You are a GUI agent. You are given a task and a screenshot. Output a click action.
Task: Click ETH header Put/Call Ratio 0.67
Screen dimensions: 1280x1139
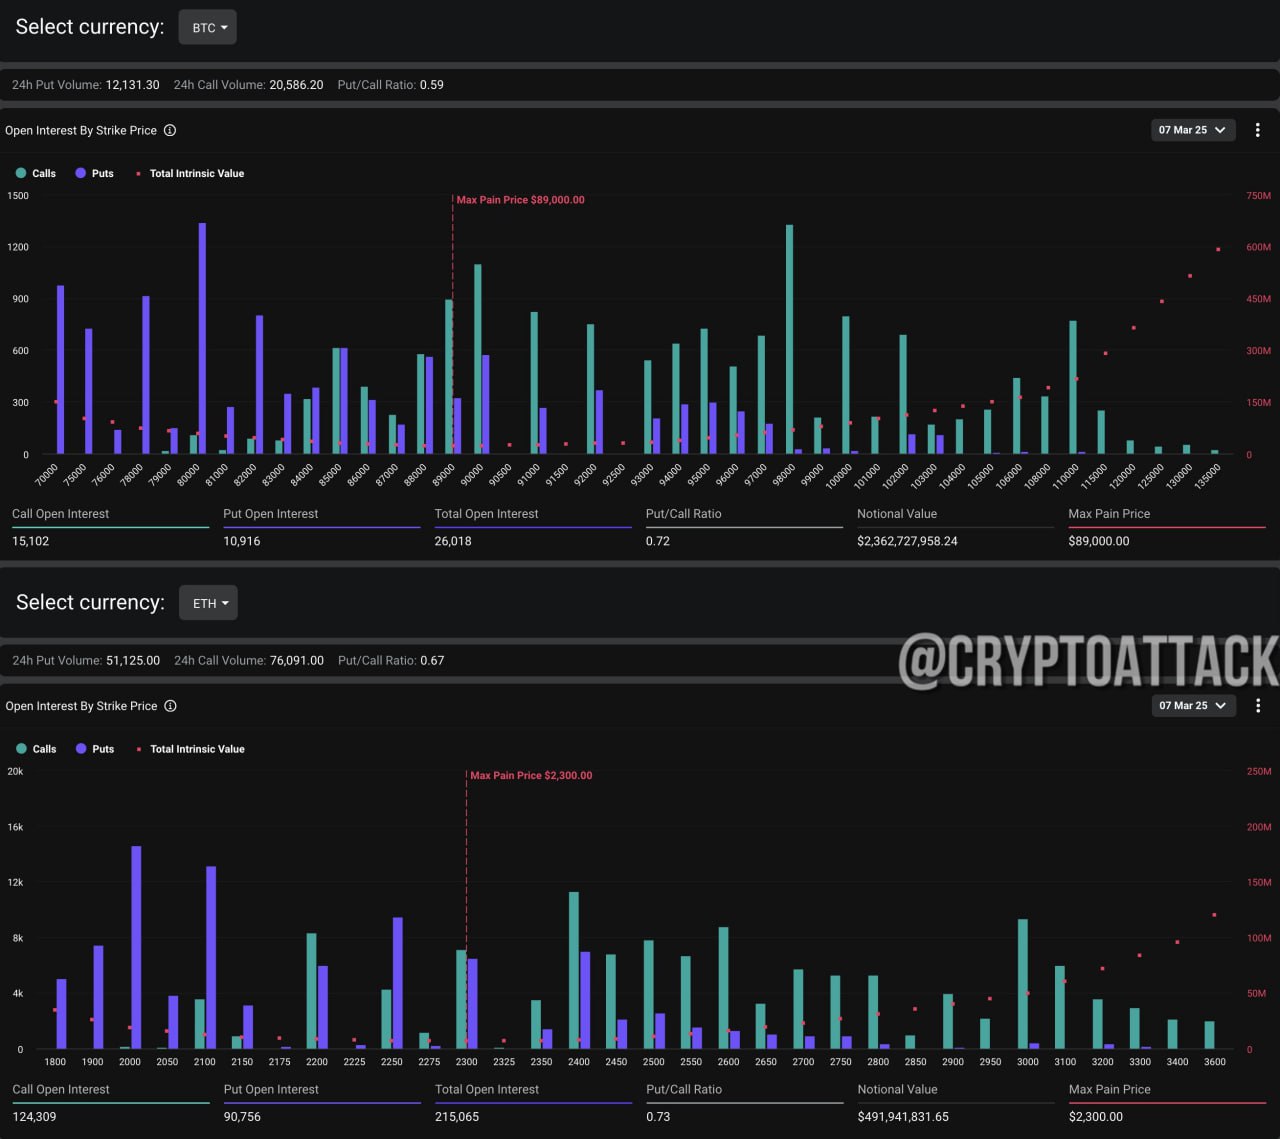point(391,661)
